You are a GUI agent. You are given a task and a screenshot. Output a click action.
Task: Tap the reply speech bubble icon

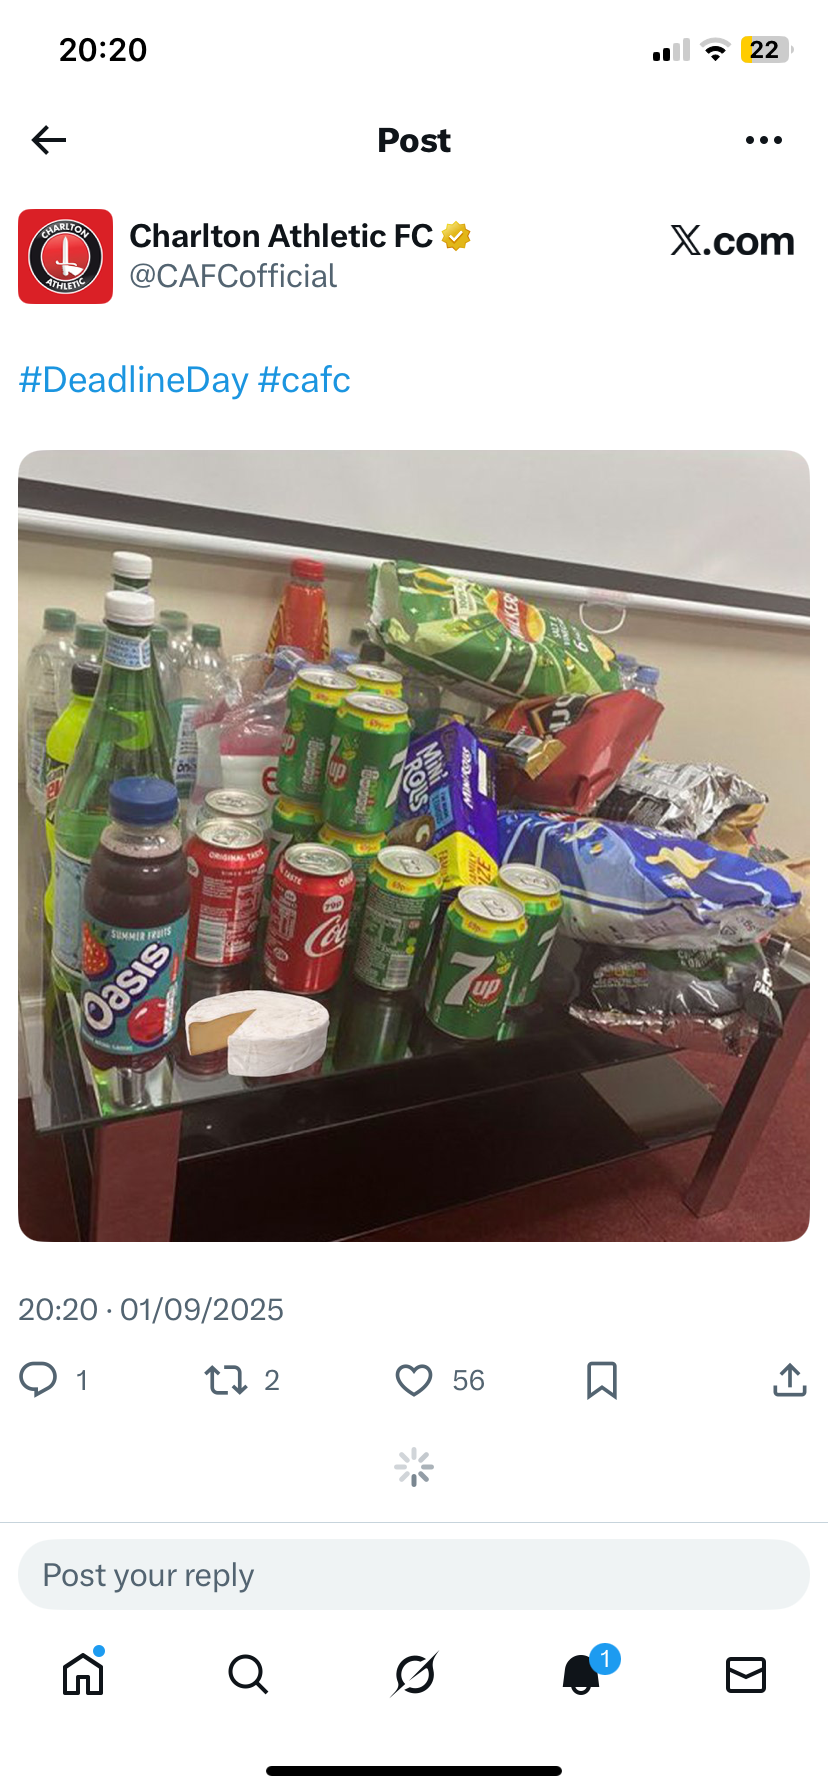coord(38,1379)
